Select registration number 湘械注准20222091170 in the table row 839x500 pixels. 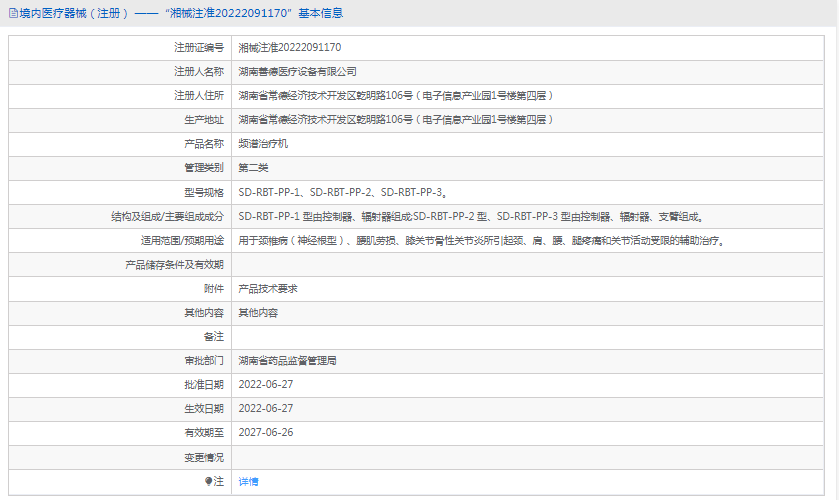click(x=289, y=48)
